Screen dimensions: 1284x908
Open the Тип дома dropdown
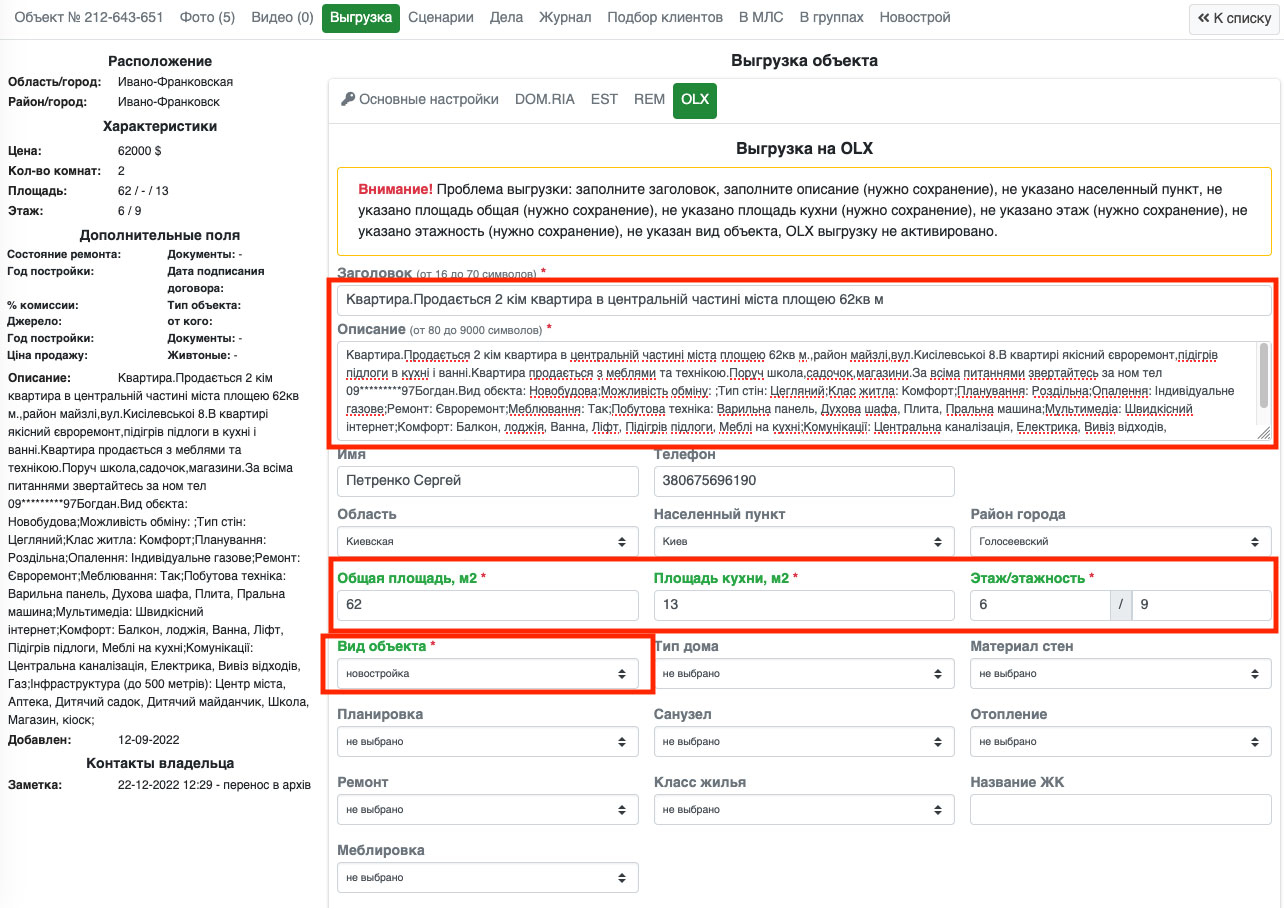click(x=804, y=674)
